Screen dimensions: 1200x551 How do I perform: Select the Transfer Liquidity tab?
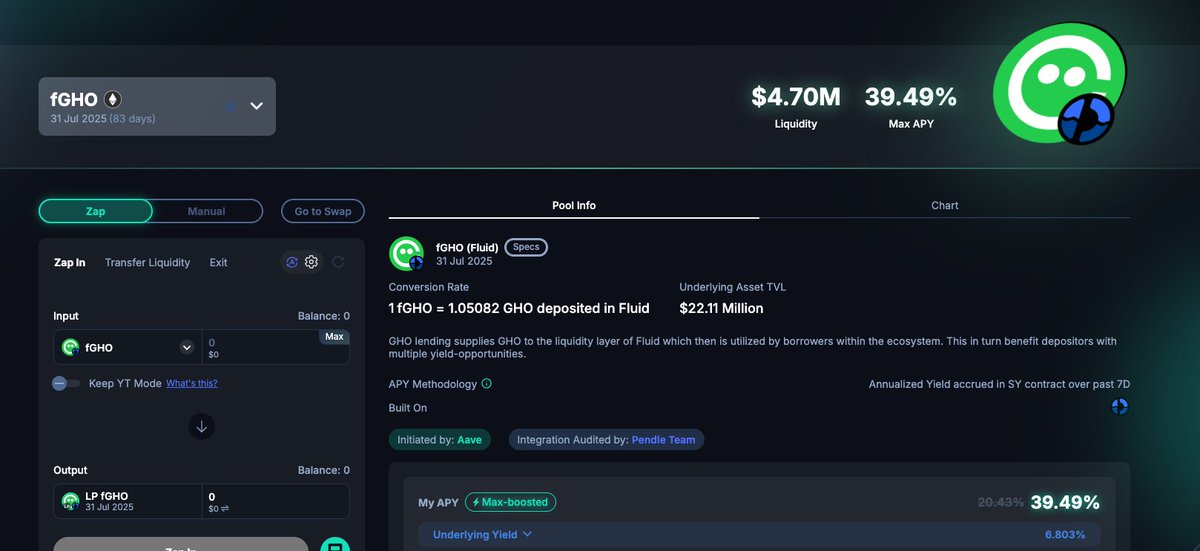147,263
